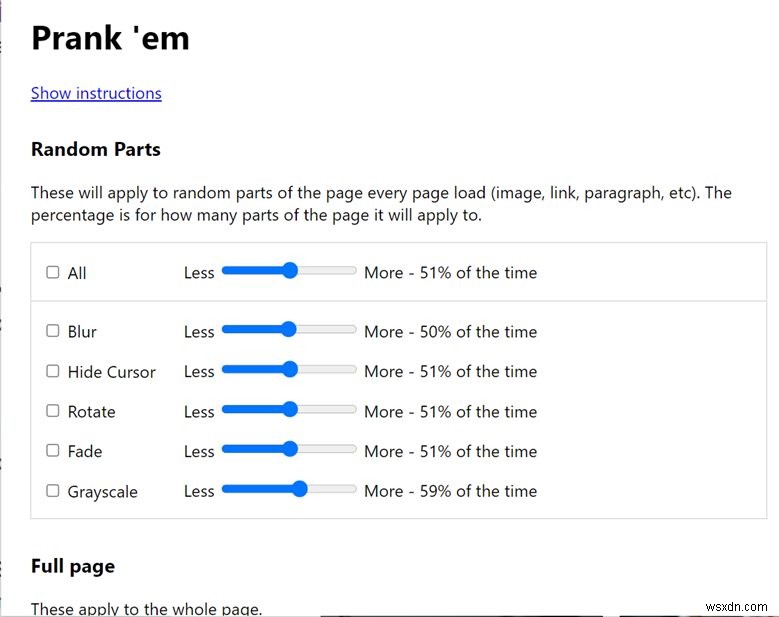Click the Prank 'em page title
Viewport: 779px width, 617px height.
click(x=110, y=38)
